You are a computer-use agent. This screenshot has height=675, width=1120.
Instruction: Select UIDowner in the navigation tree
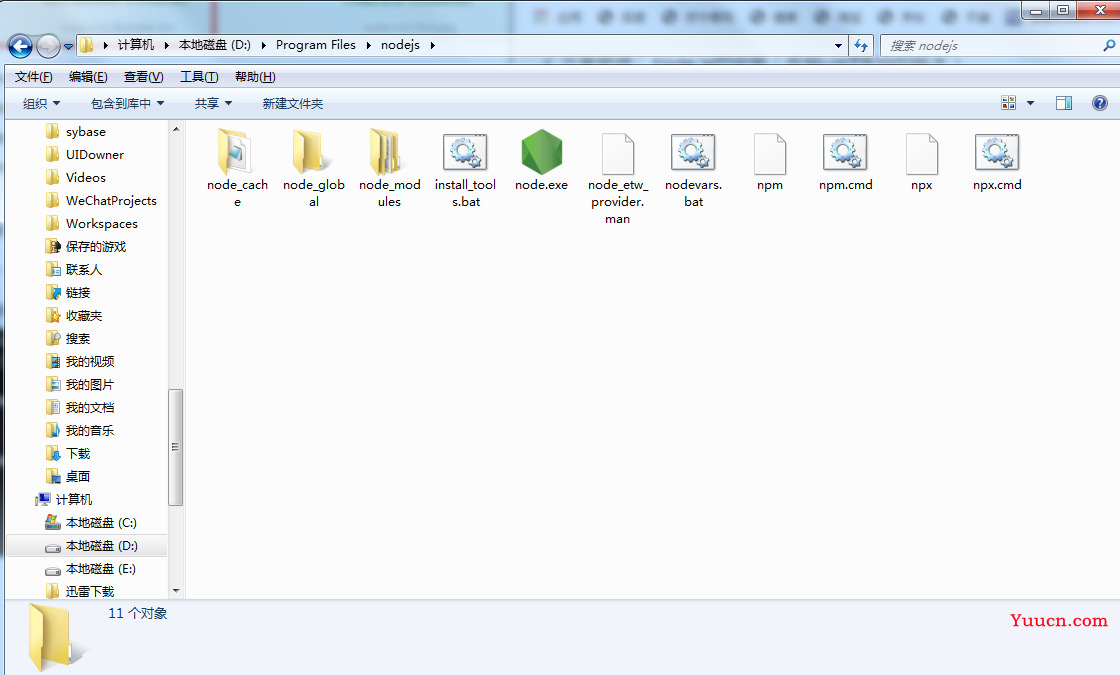95,154
